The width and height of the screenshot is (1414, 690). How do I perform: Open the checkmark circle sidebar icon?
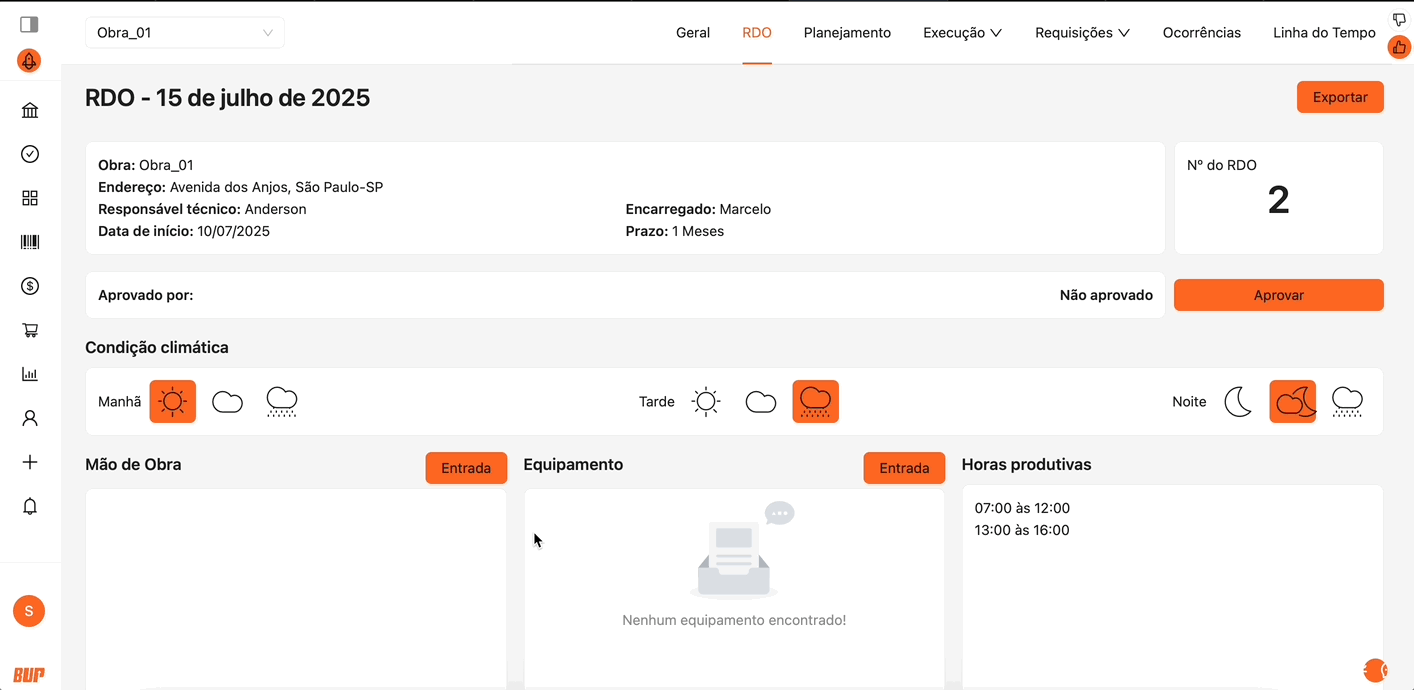[30, 154]
